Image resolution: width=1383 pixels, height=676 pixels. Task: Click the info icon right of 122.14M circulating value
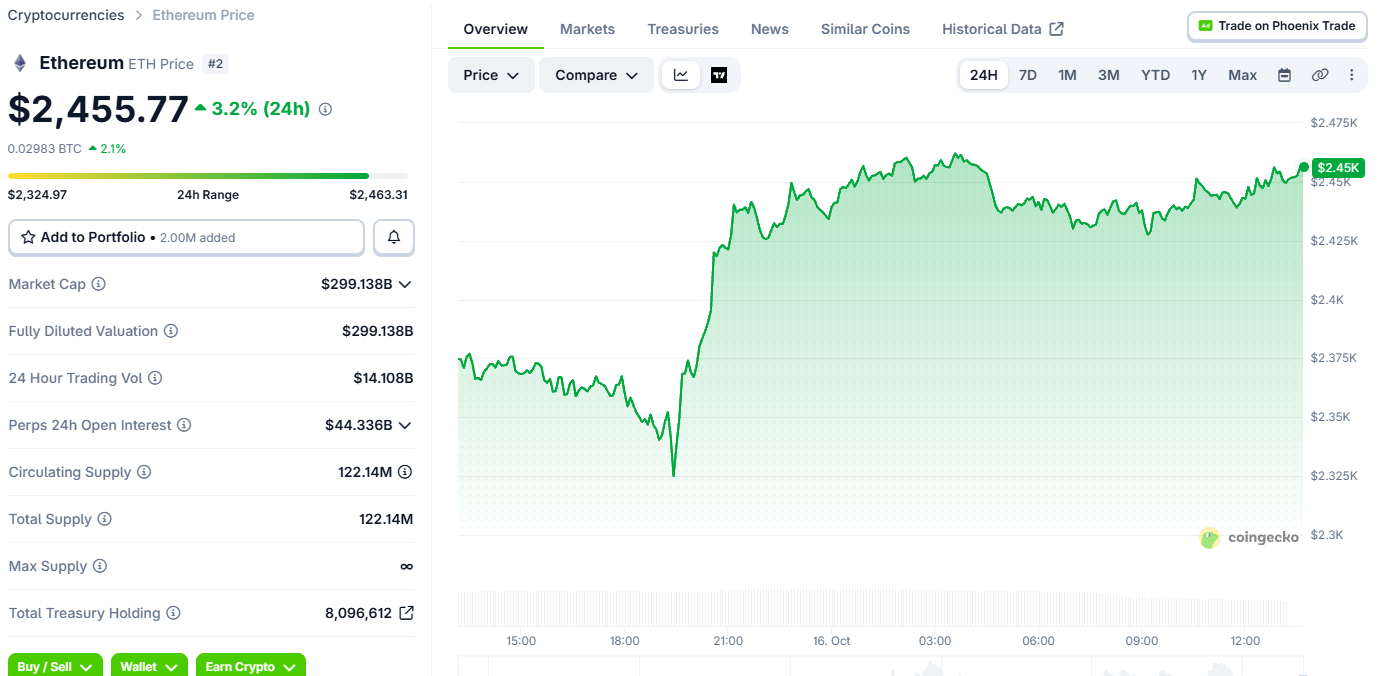pyautogui.click(x=405, y=472)
